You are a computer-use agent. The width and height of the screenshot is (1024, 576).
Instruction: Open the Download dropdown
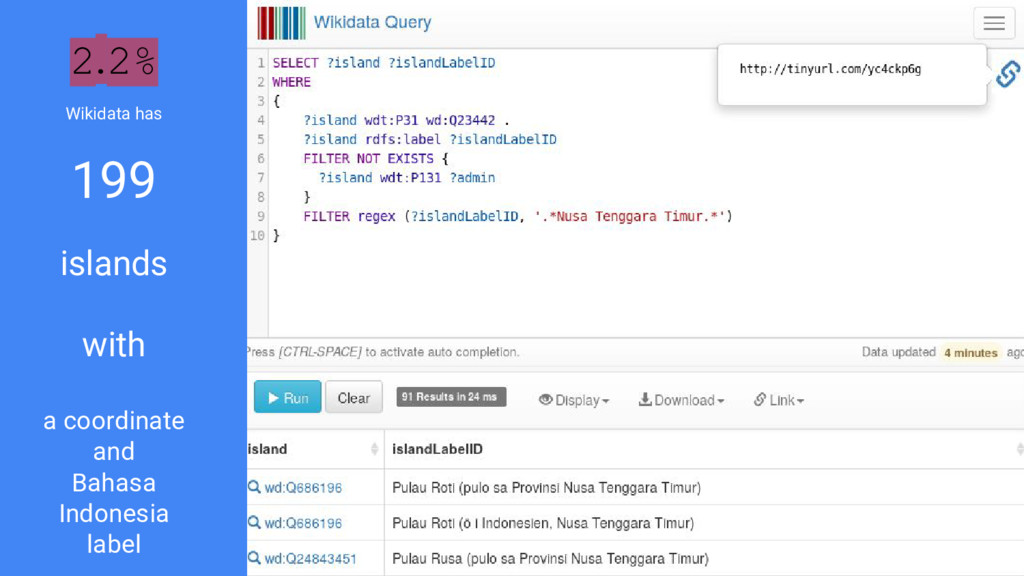click(x=681, y=400)
